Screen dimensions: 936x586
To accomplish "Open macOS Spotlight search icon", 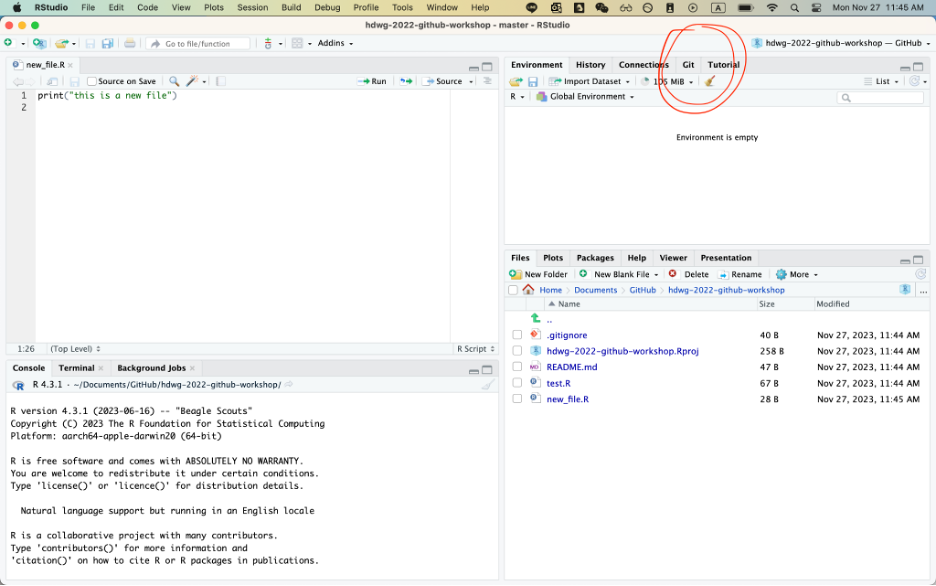I will (x=795, y=8).
